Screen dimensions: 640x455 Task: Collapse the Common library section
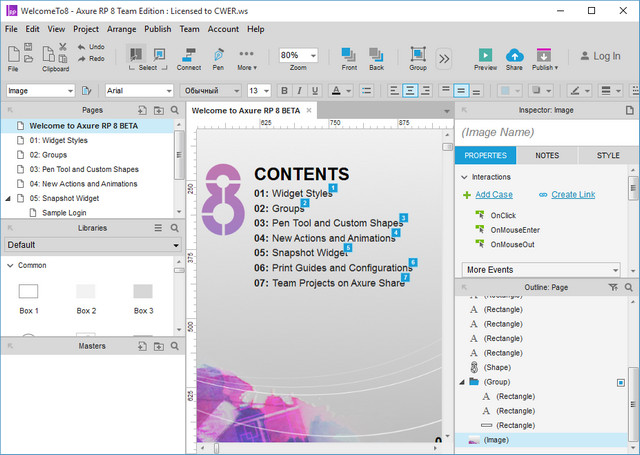click(x=10, y=265)
